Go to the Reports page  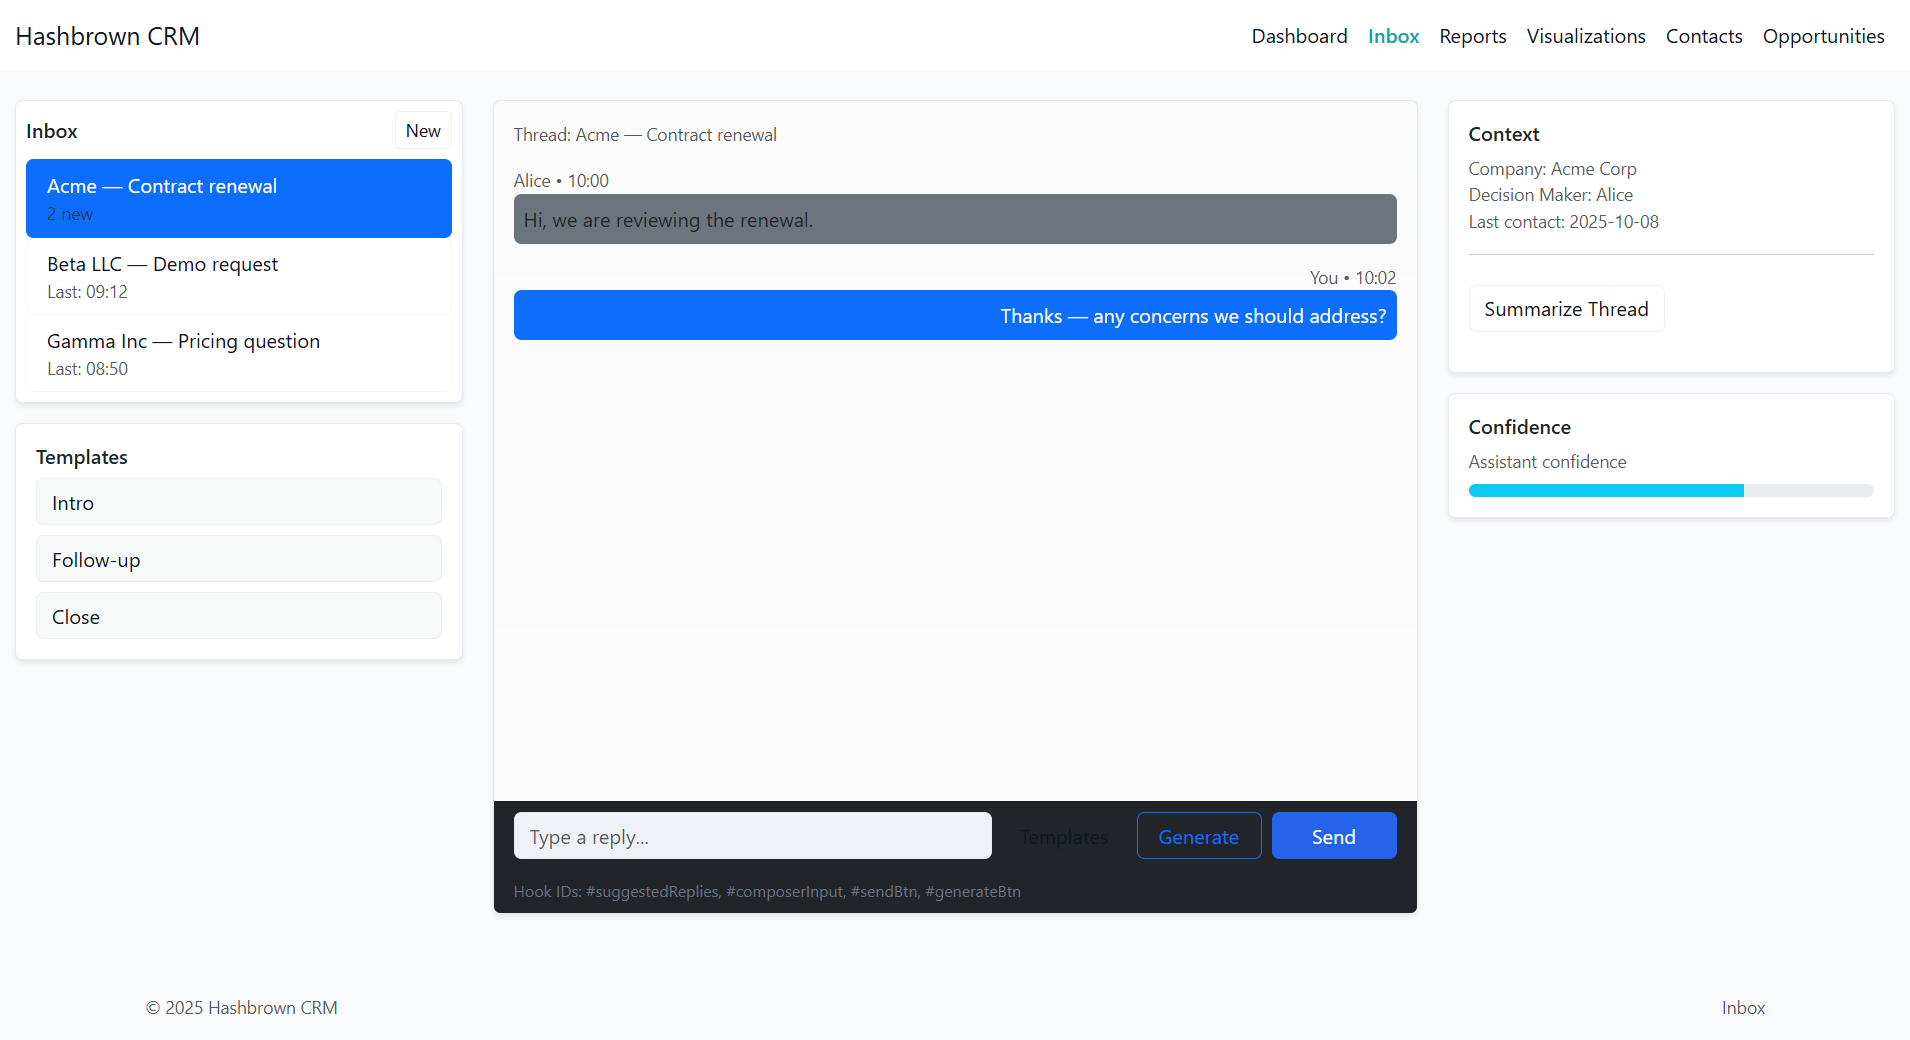1472,36
